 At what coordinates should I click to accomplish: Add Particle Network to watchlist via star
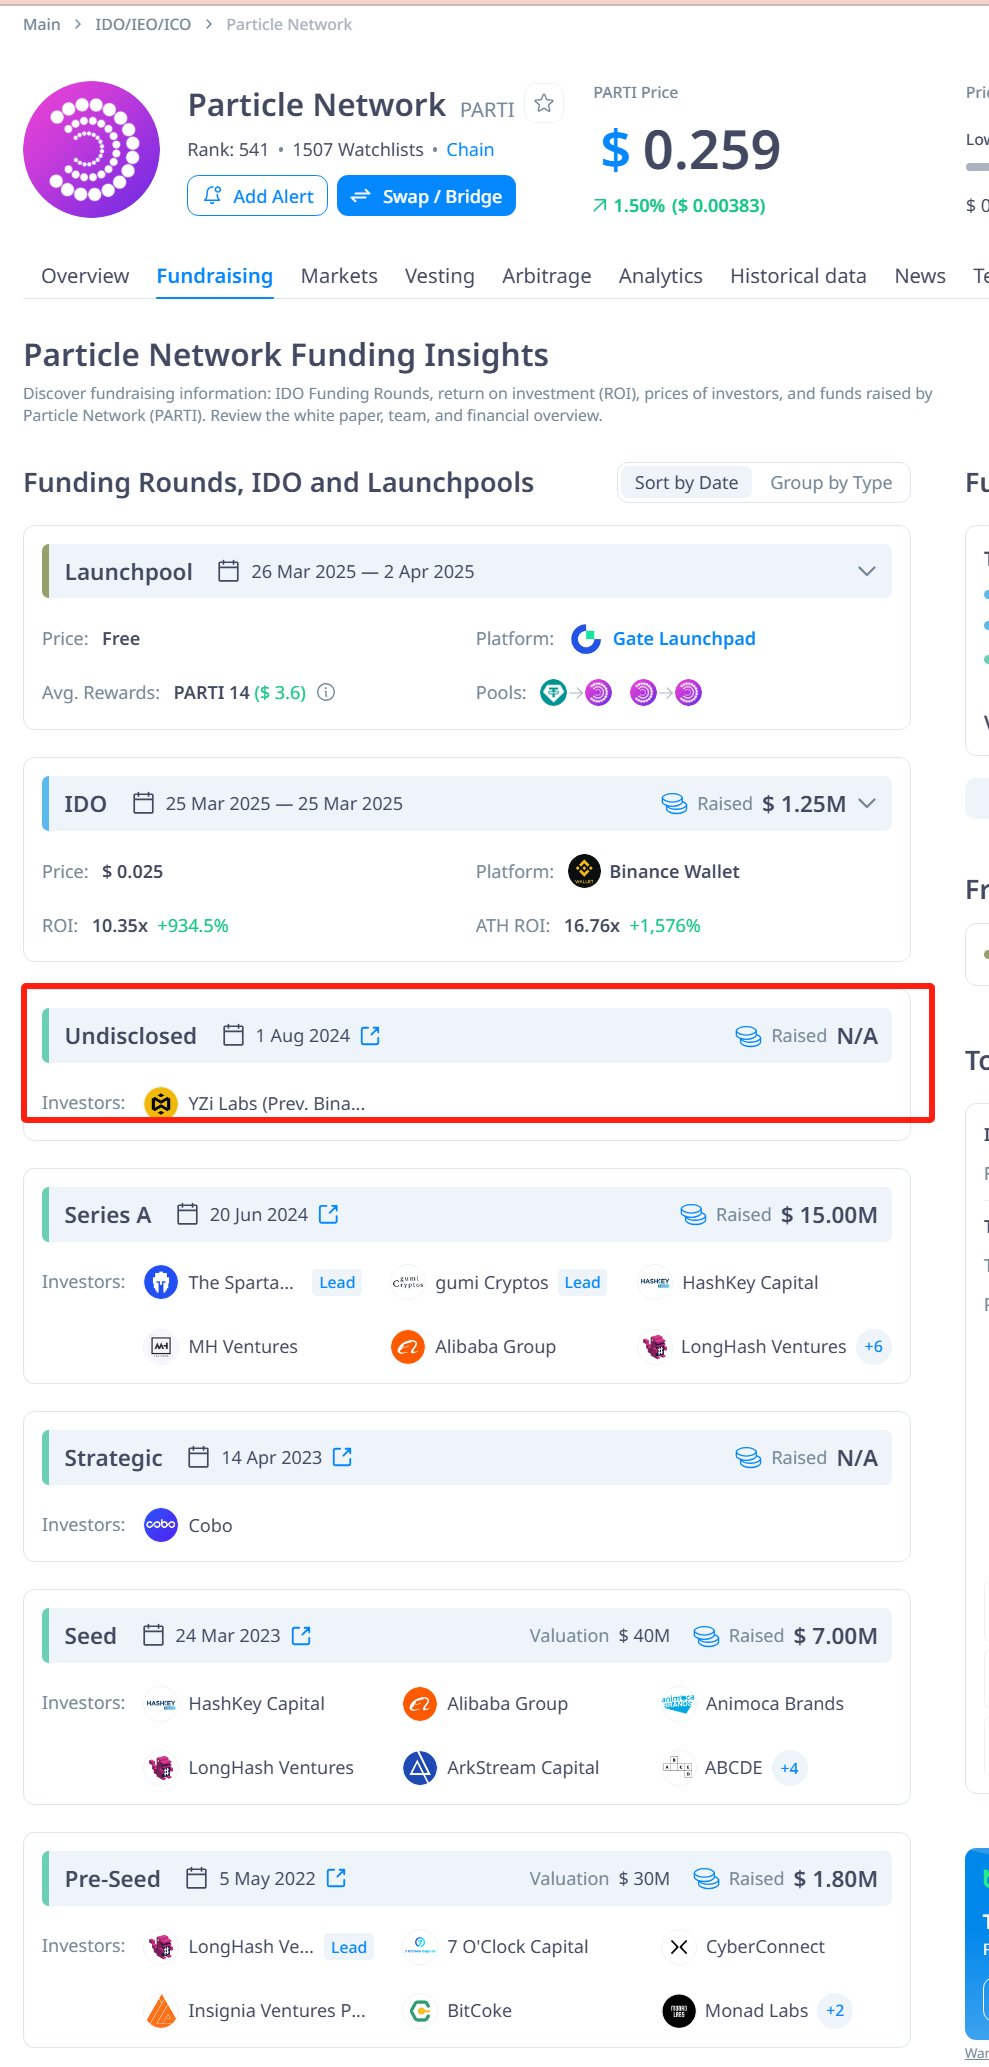(544, 103)
